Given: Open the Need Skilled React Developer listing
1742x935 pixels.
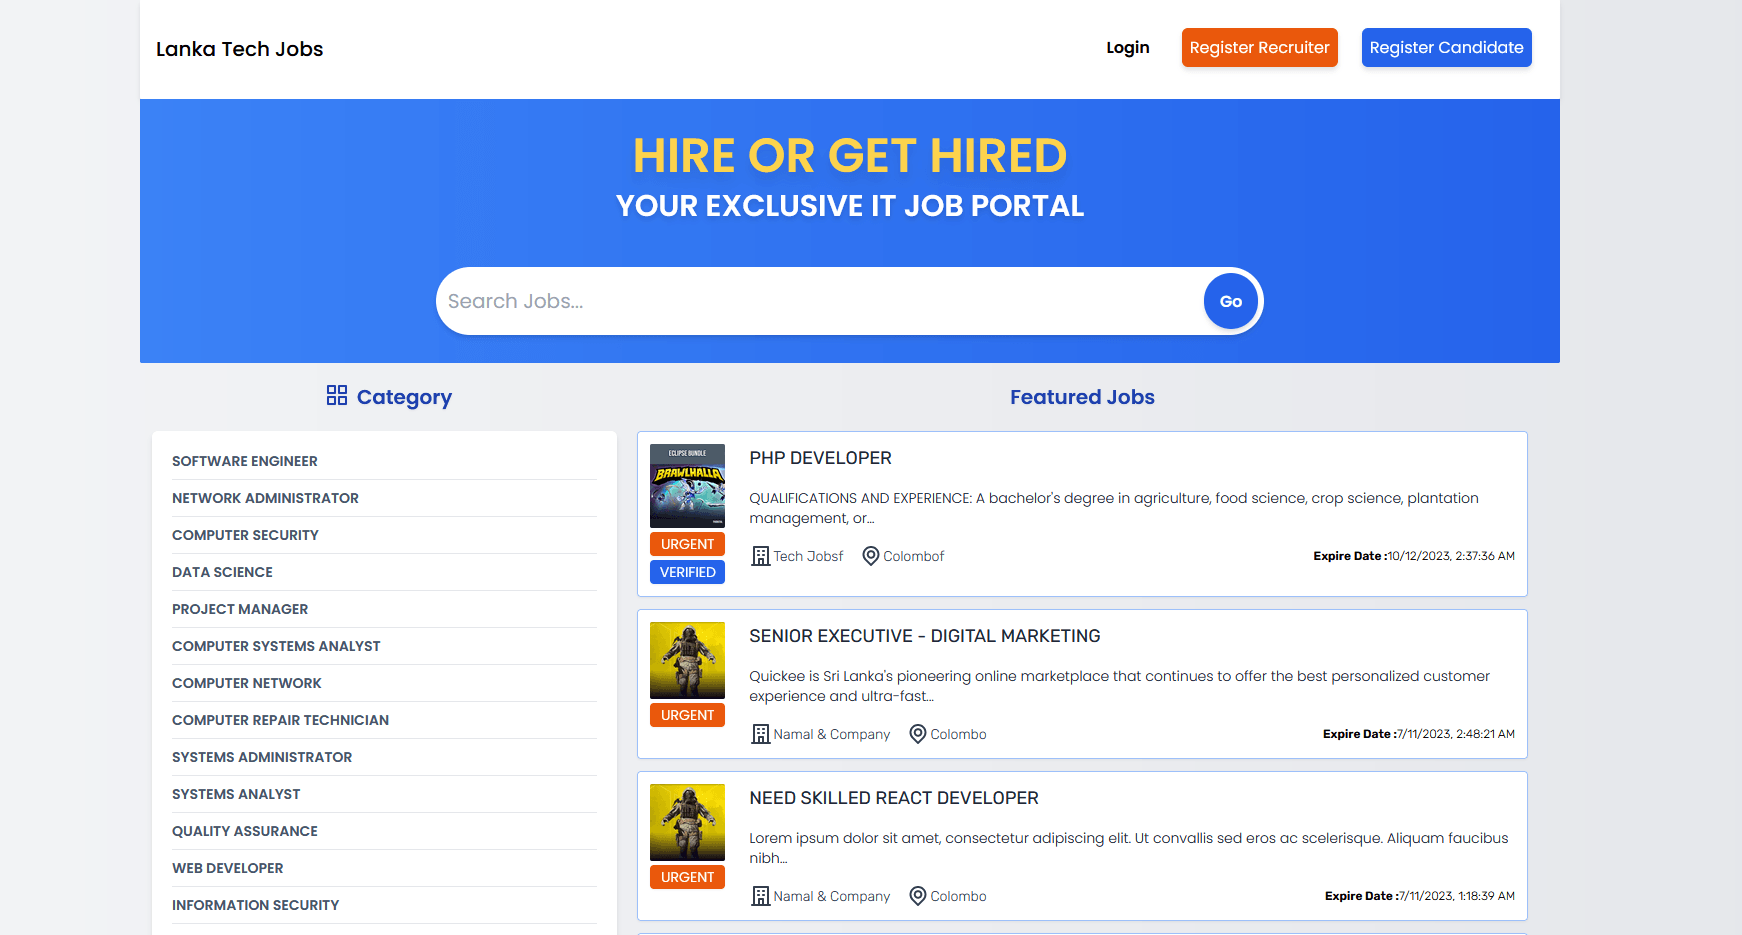Looking at the screenshot, I should pos(893,798).
